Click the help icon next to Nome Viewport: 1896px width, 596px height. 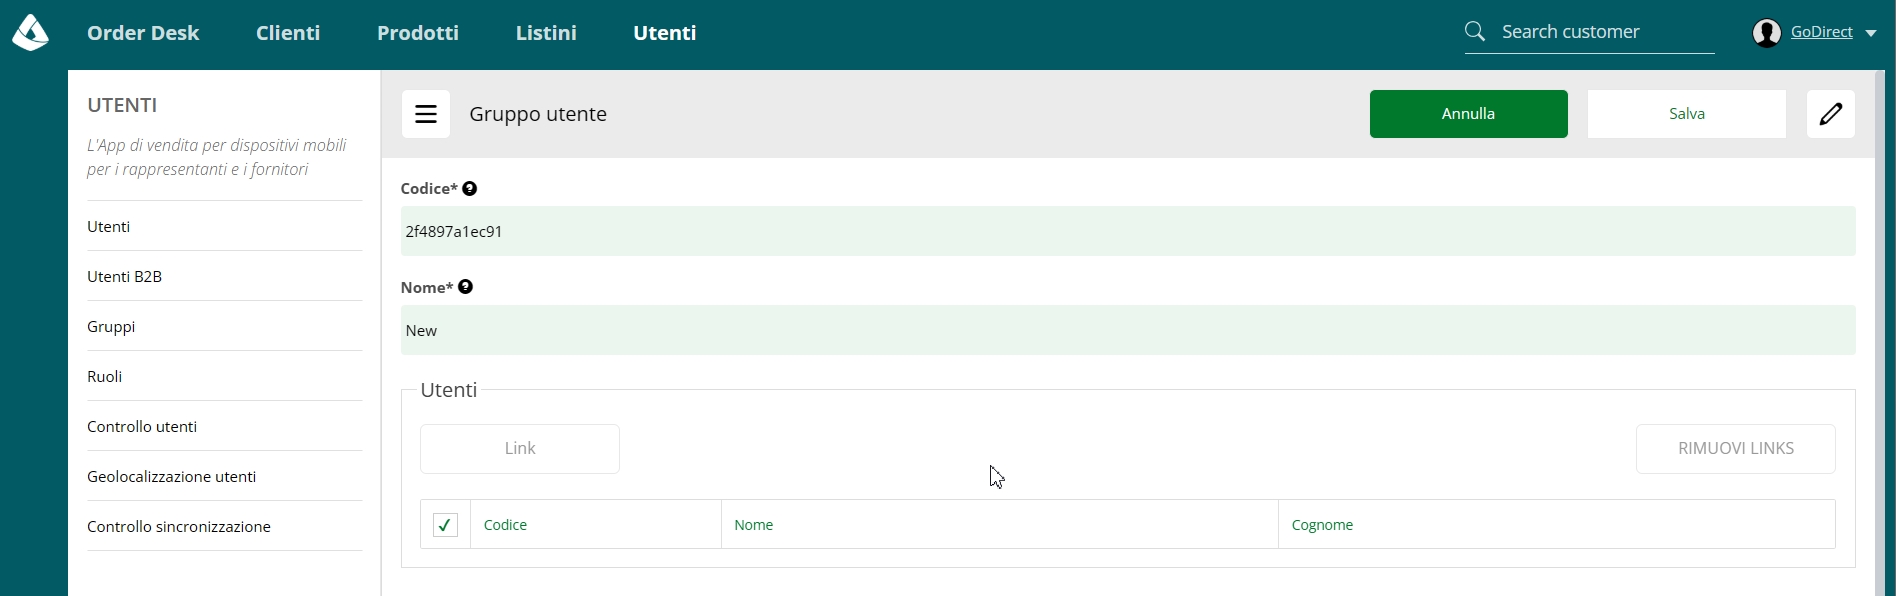[466, 287]
